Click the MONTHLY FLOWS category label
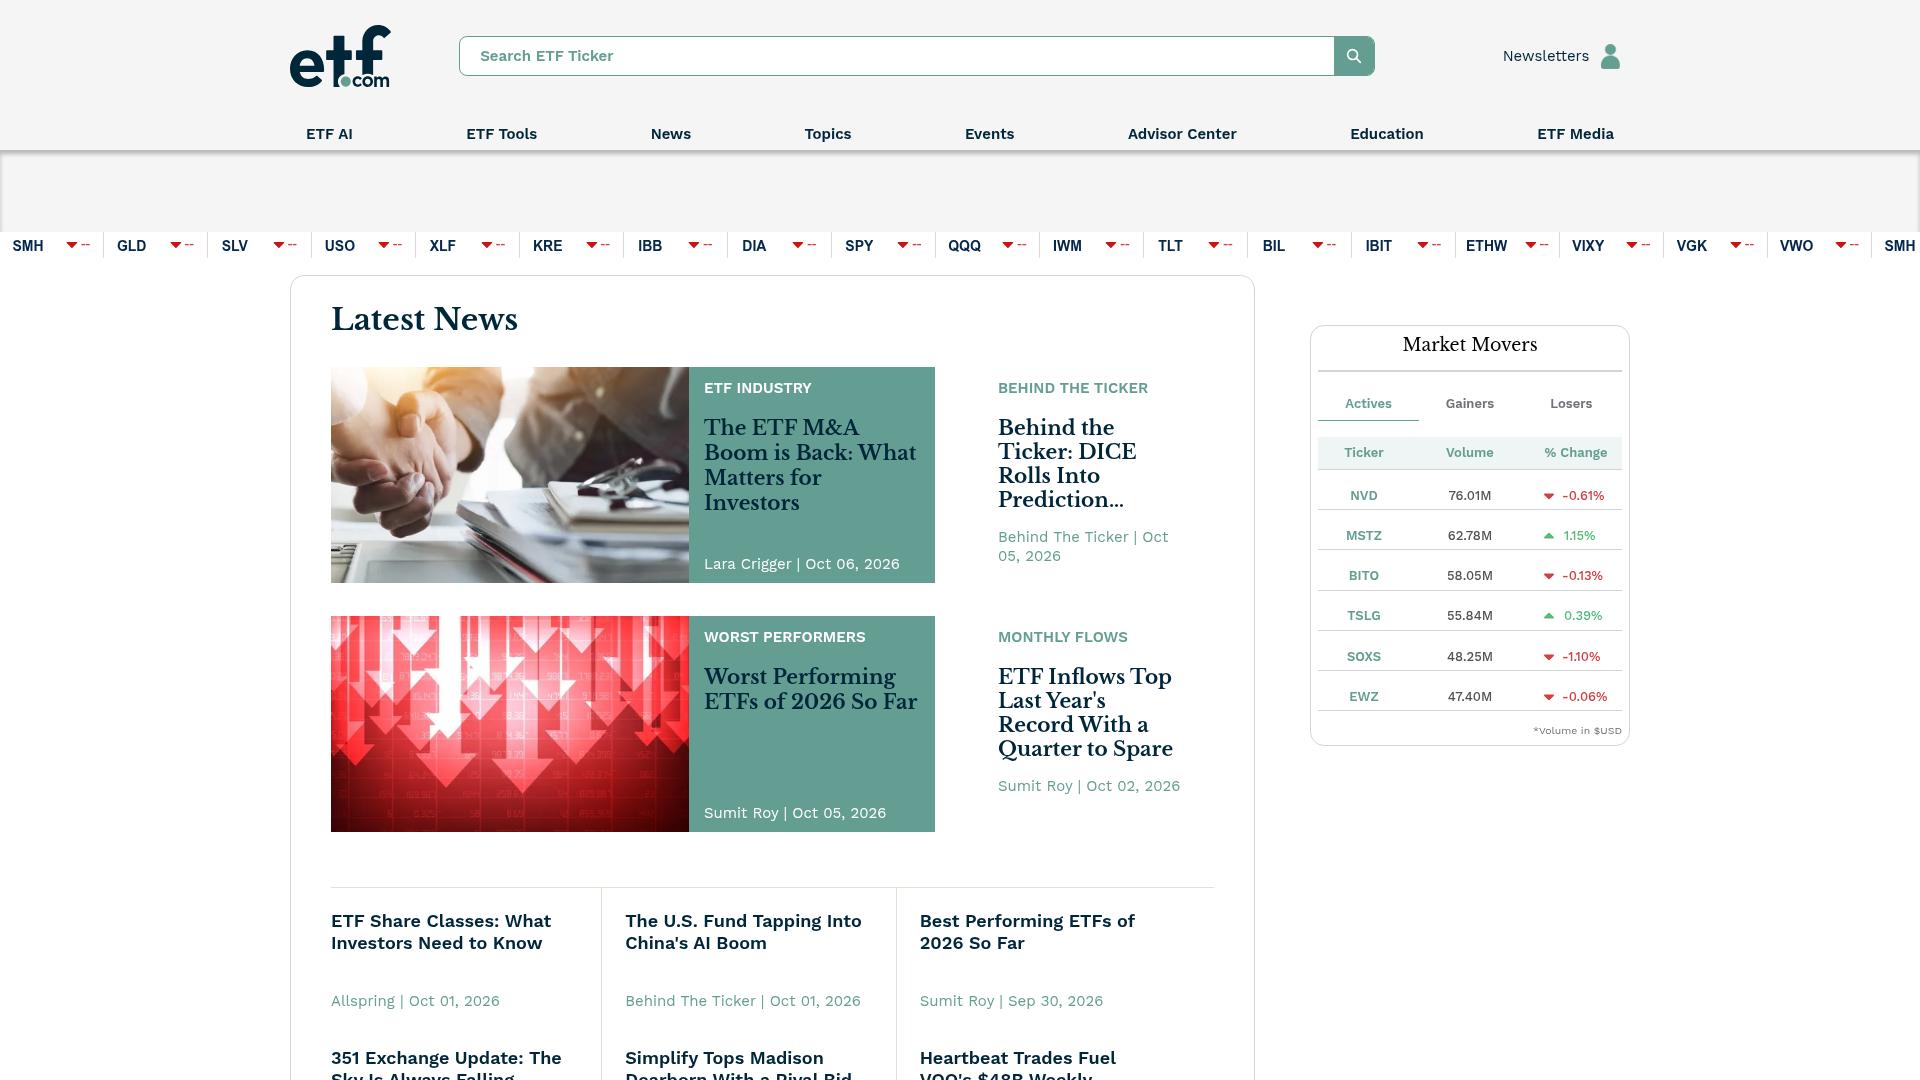1920x1080 pixels. click(1062, 637)
